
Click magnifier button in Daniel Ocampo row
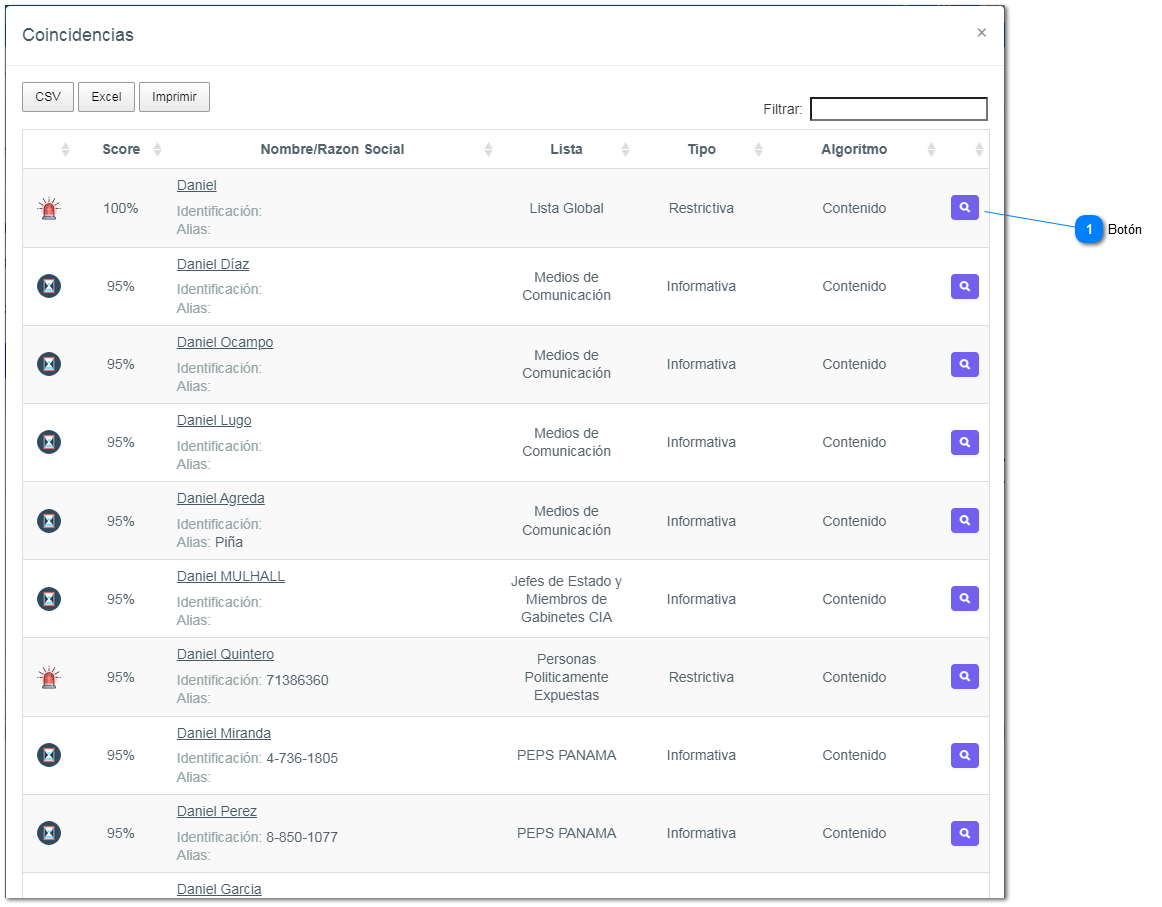pos(964,364)
